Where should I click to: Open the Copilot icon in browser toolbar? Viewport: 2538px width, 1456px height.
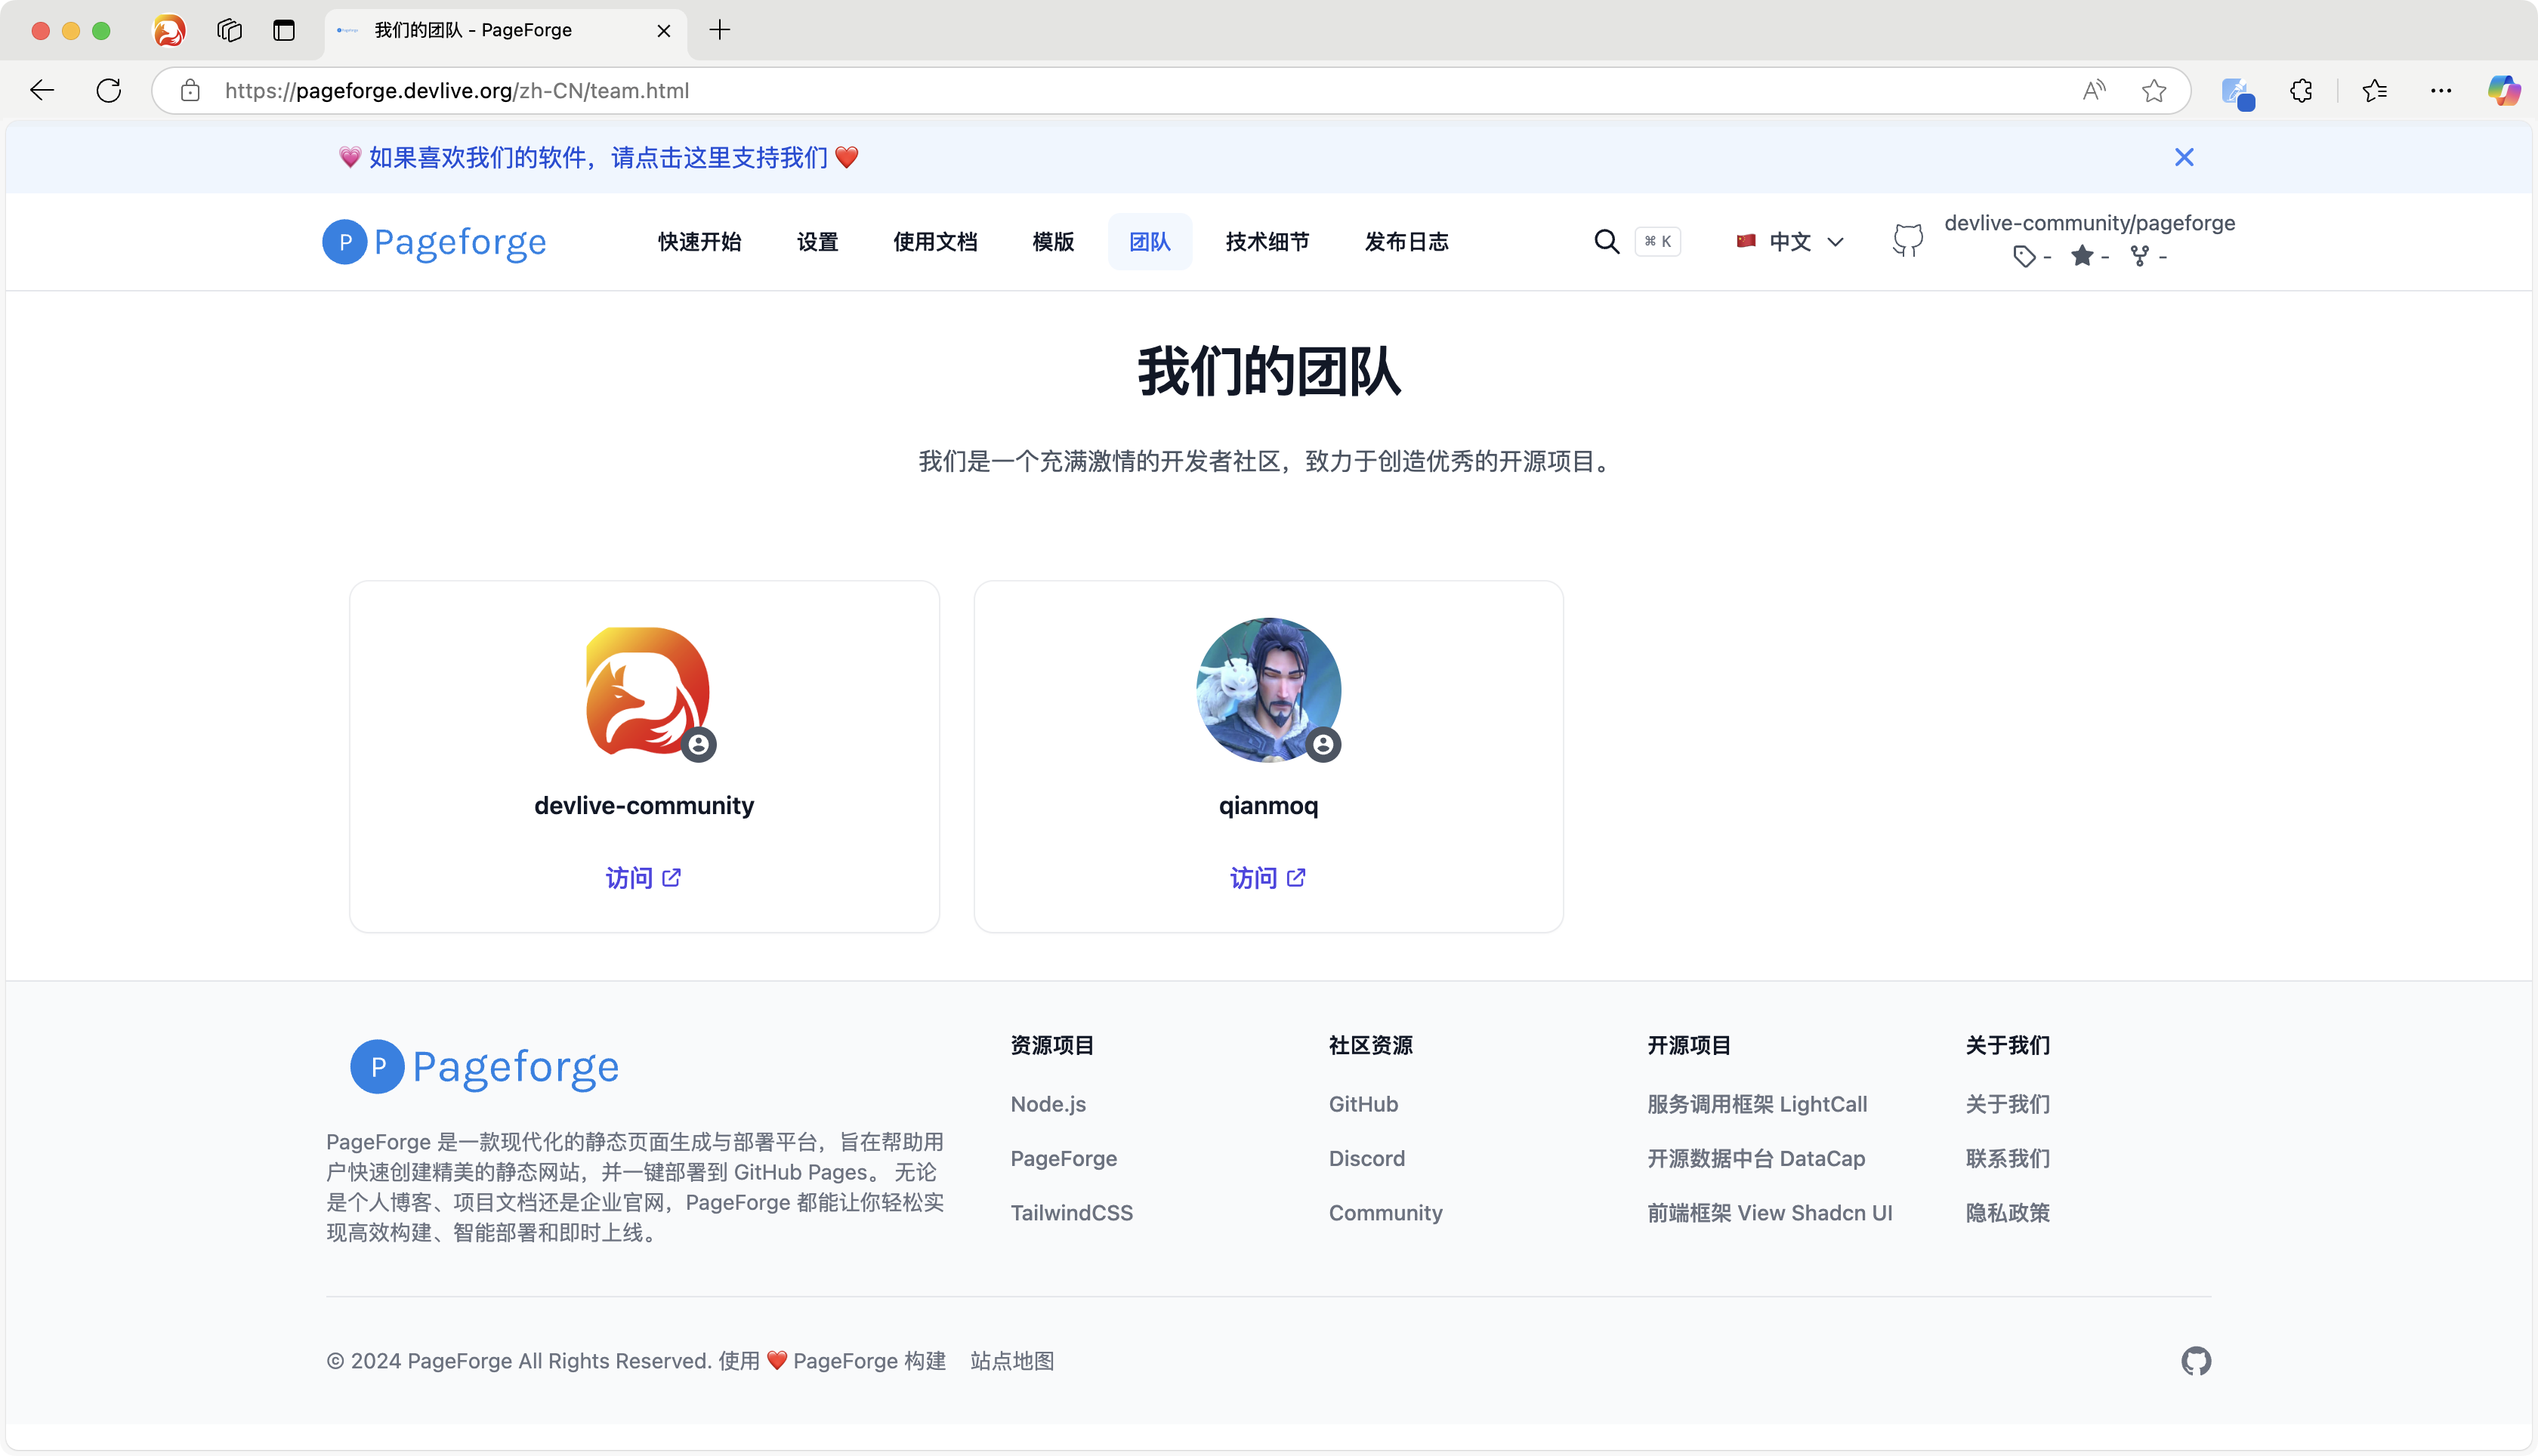click(x=2504, y=91)
